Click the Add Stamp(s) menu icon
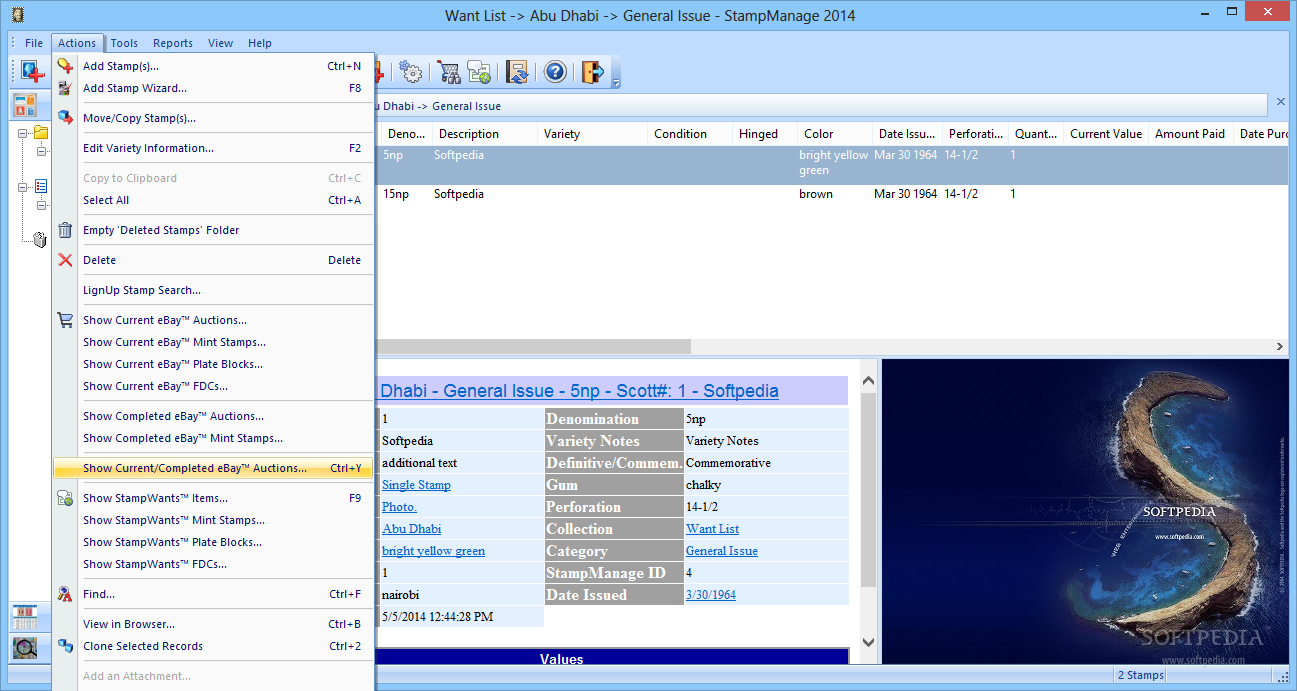Viewport: 1297px width, 691px height. [65, 66]
